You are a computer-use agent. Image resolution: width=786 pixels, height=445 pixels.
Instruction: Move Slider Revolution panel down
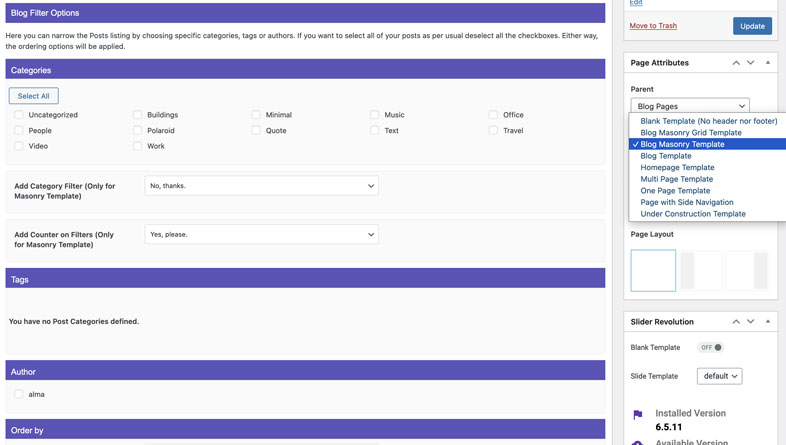point(751,322)
